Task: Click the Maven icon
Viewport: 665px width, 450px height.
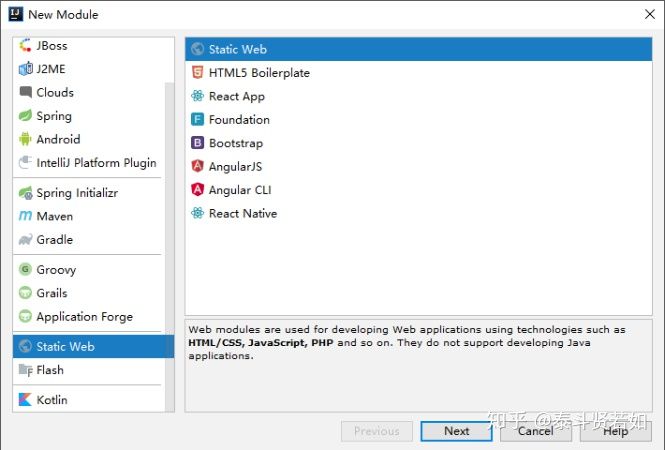Action: pos(26,216)
